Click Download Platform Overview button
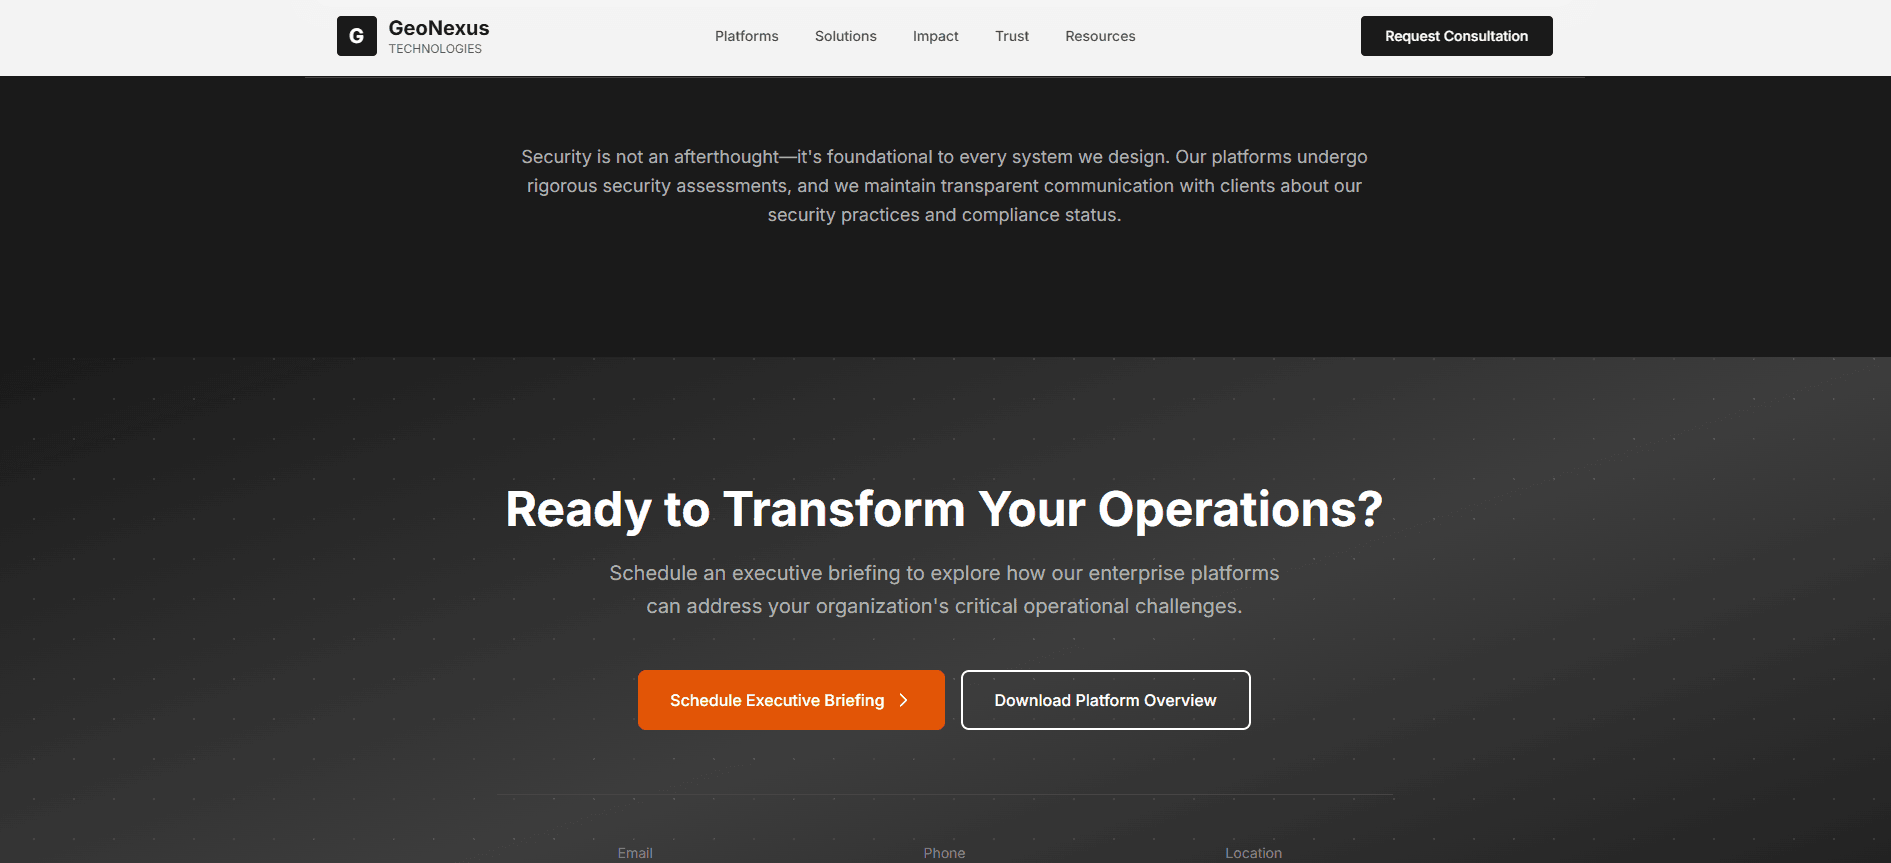The image size is (1891, 863). (x=1105, y=700)
